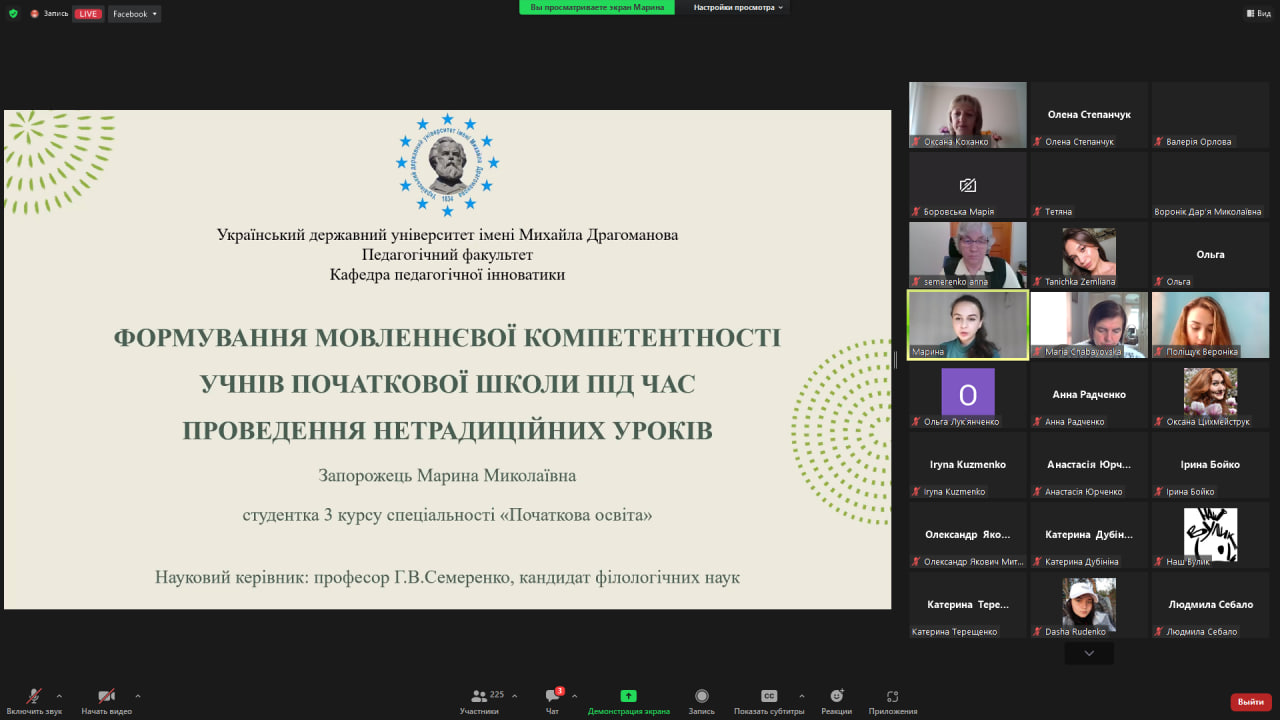Start video with the Начать видео camera icon

click(x=106, y=695)
